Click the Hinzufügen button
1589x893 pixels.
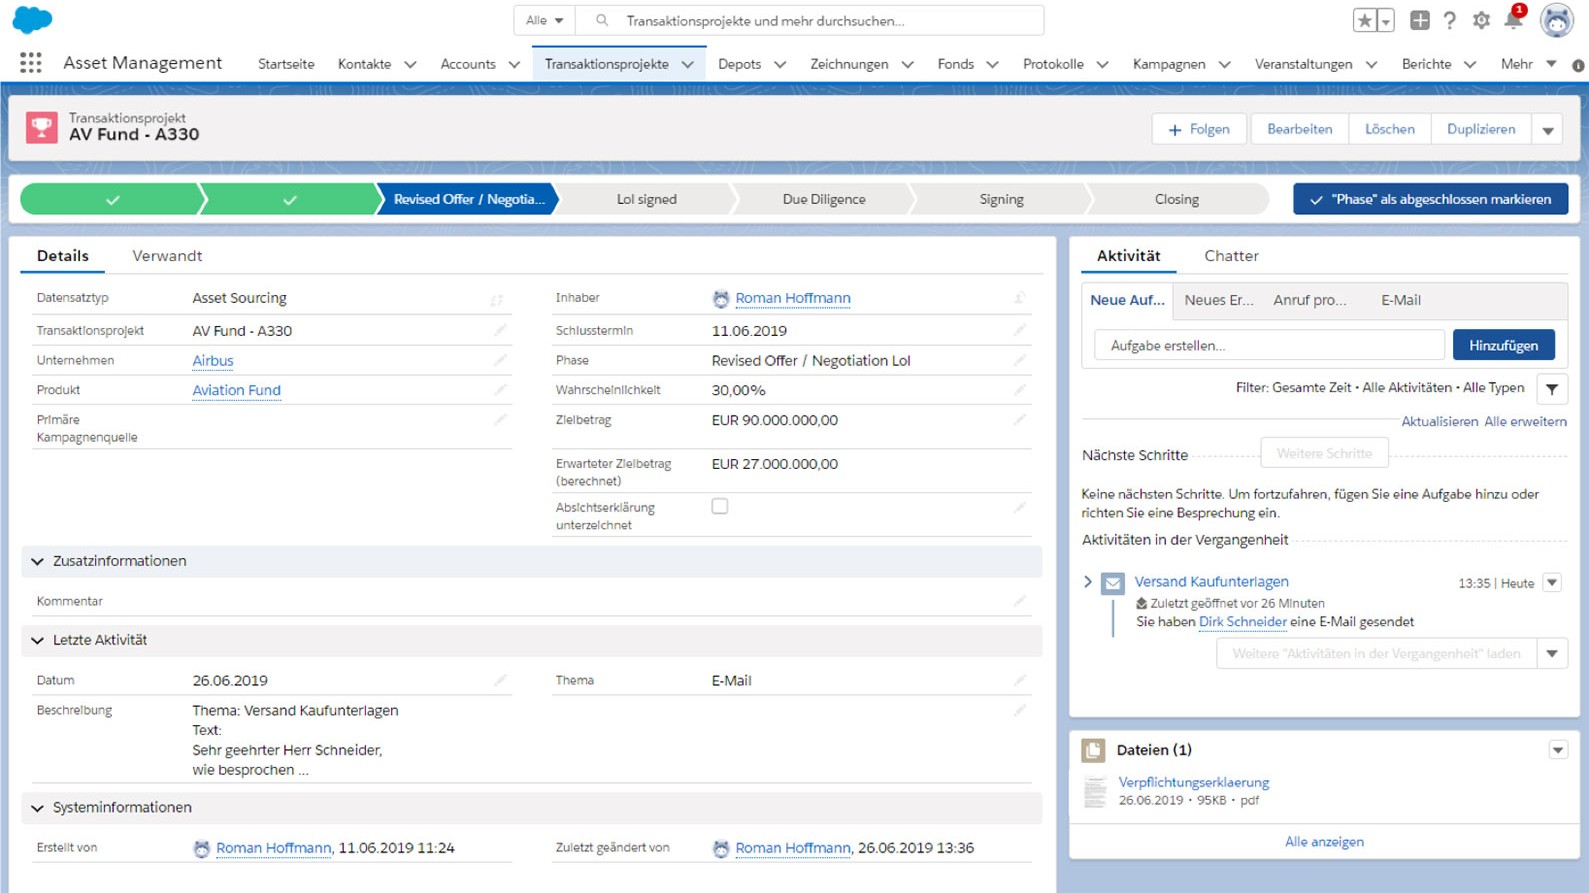pyautogui.click(x=1503, y=345)
